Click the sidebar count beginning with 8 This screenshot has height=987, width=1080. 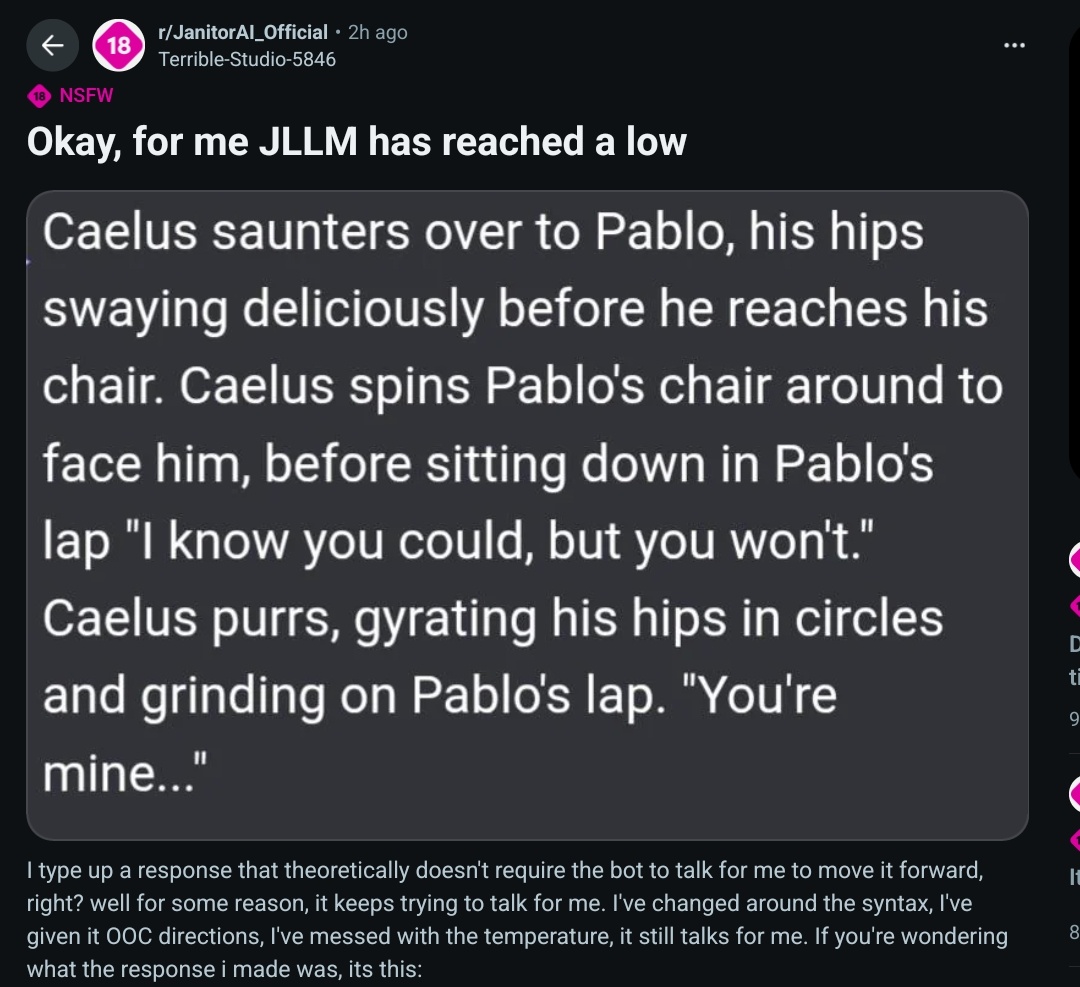click(x=1074, y=932)
